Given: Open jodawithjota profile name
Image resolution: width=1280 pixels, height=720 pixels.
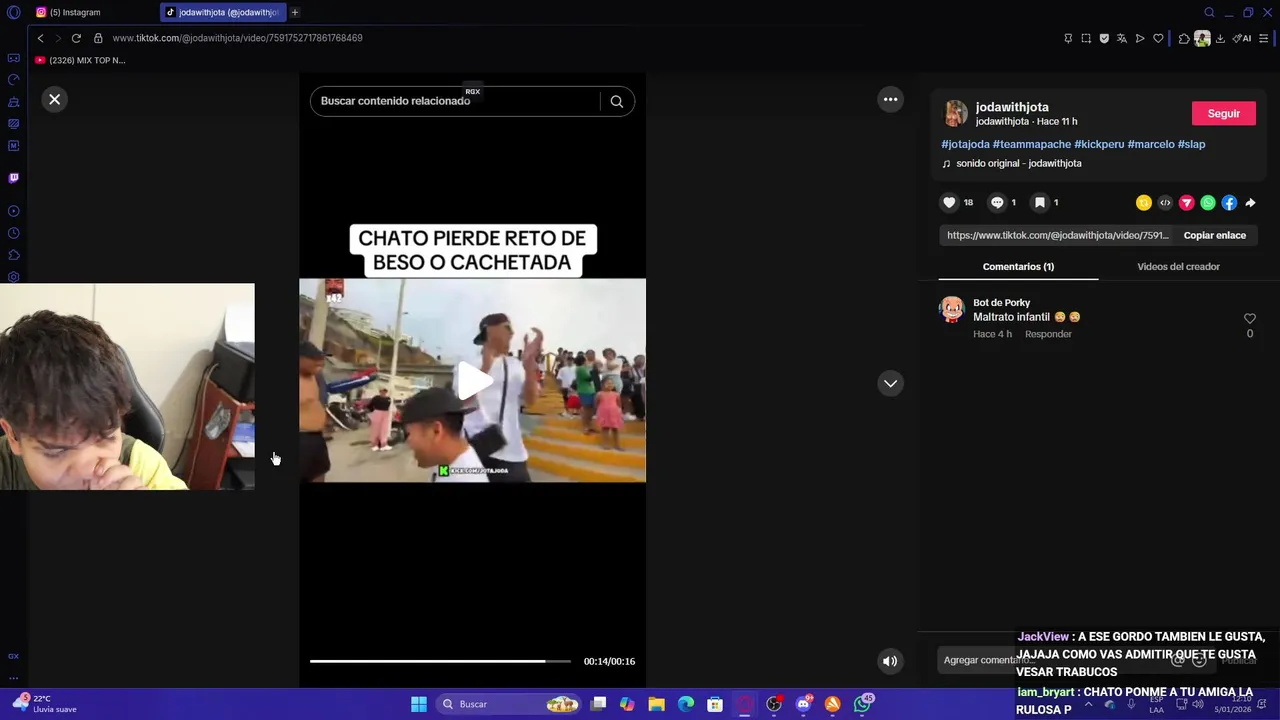Looking at the screenshot, I should [x=1012, y=107].
